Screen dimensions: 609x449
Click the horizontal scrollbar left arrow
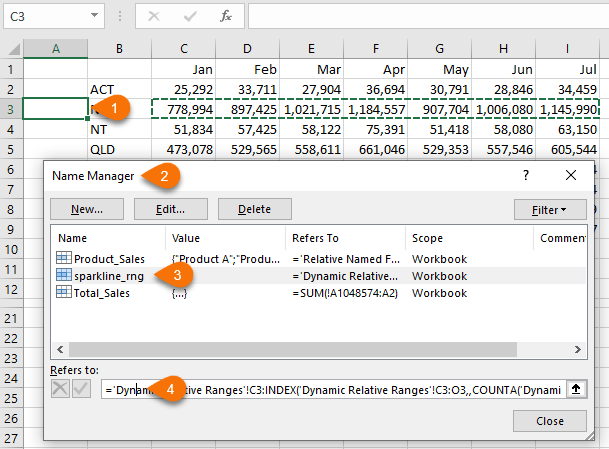[x=60, y=349]
